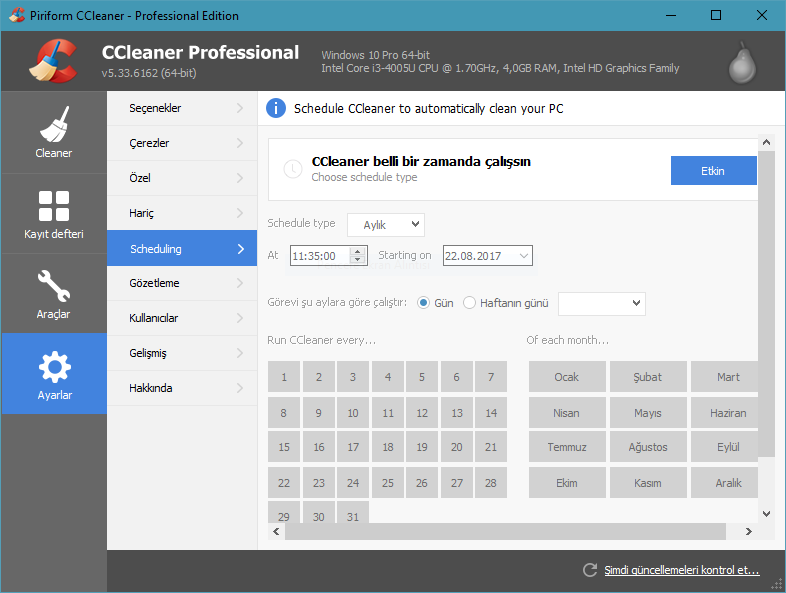This screenshot has width=786, height=593.
Task: Click the horizontal scrollbar thumb
Action: point(505,531)
